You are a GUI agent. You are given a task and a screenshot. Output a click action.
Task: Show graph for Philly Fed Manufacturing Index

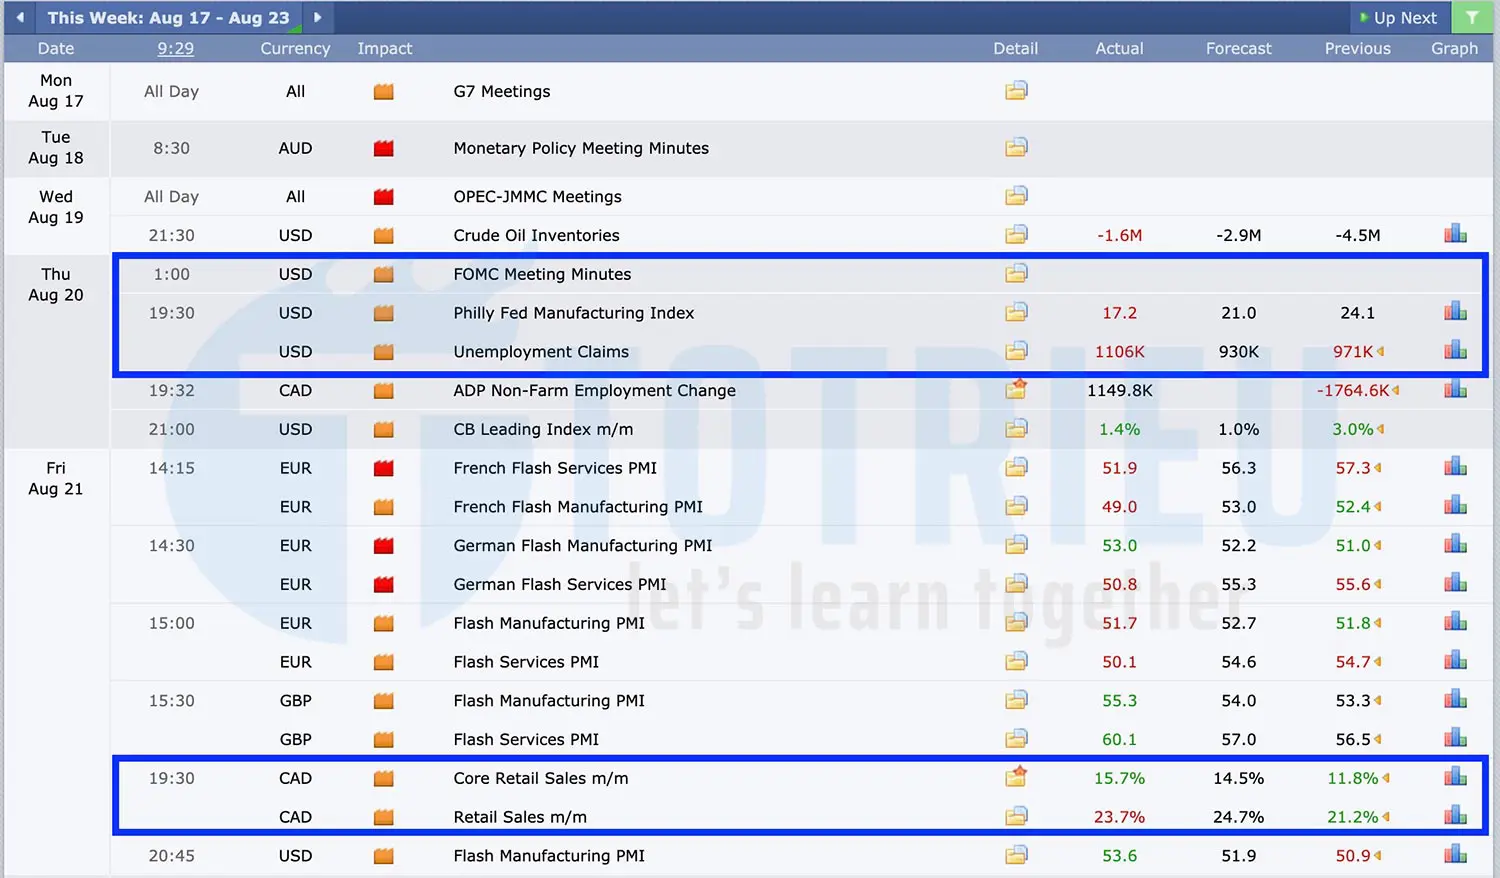[x=1455, y=312]
